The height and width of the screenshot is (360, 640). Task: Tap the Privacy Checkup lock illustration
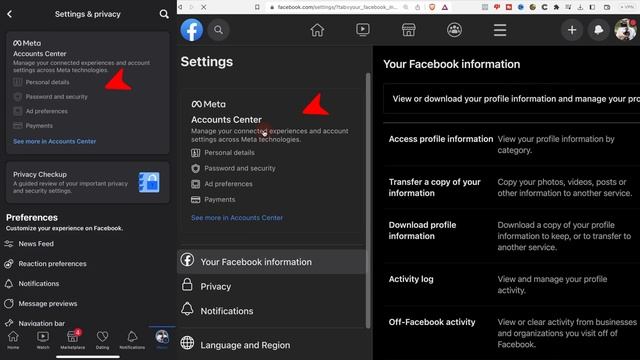pos(149,182)
